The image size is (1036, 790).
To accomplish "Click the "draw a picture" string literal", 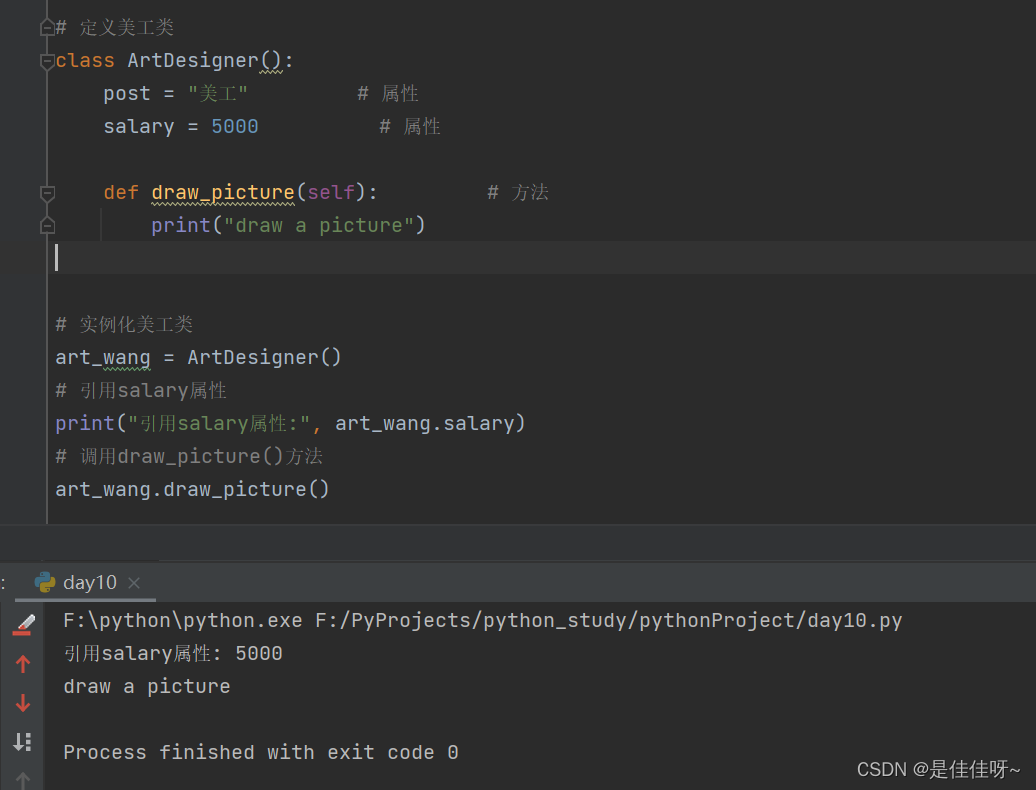I will click(x=319, y=225).
